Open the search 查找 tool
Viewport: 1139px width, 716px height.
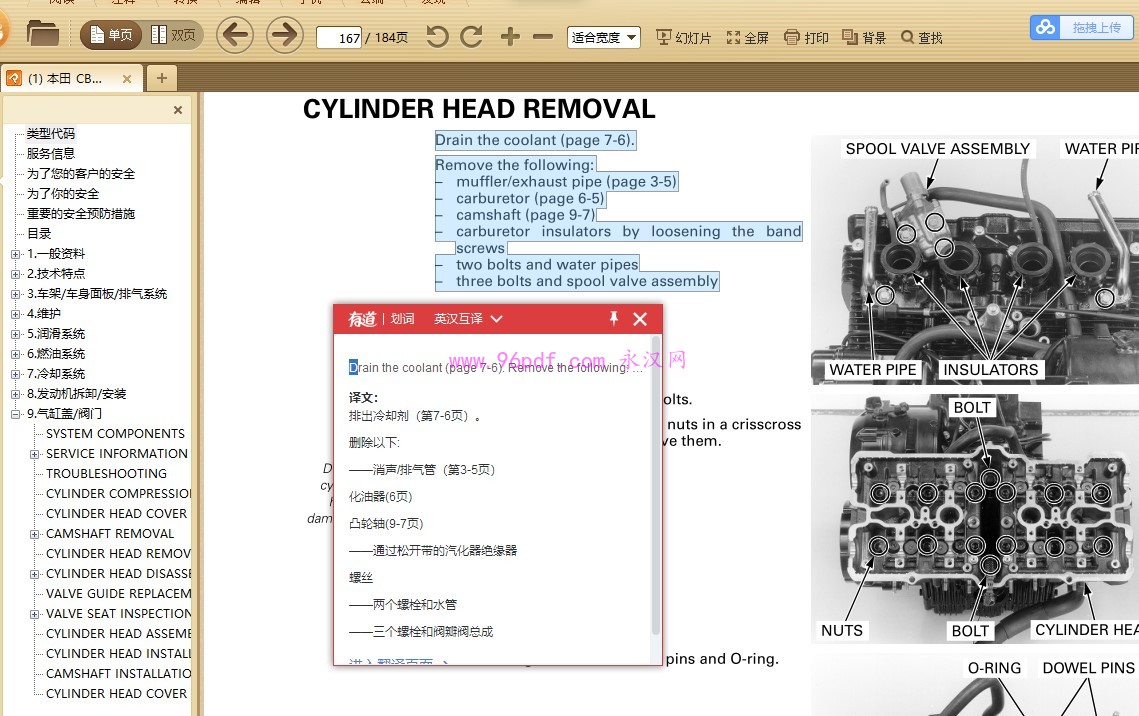(921, 37)
